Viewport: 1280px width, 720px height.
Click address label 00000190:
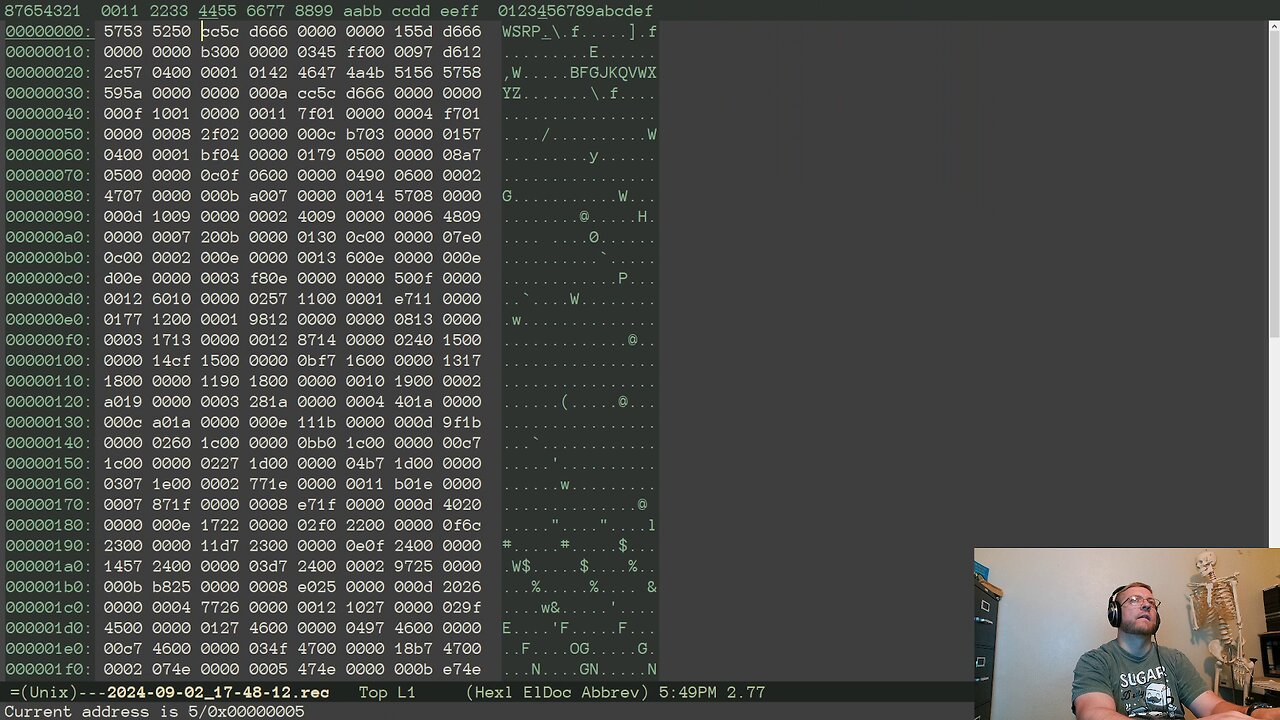point(48,546)
